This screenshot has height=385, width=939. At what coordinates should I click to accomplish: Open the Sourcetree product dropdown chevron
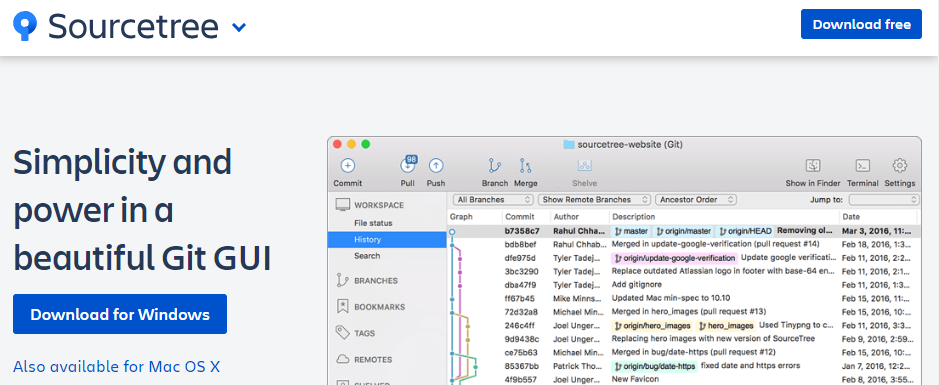239,27
